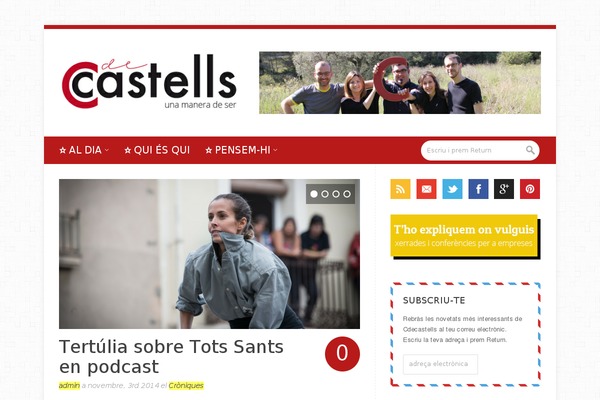Click the Pinterest icon
Screen dimensions: 600x400
coord(530,189)
